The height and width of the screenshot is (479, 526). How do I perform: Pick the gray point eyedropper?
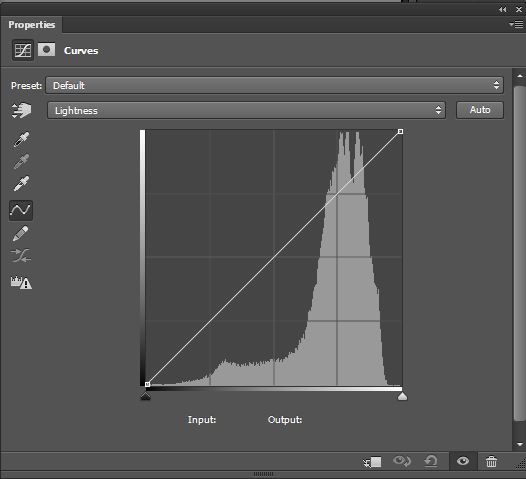click(x=21, y=161)
